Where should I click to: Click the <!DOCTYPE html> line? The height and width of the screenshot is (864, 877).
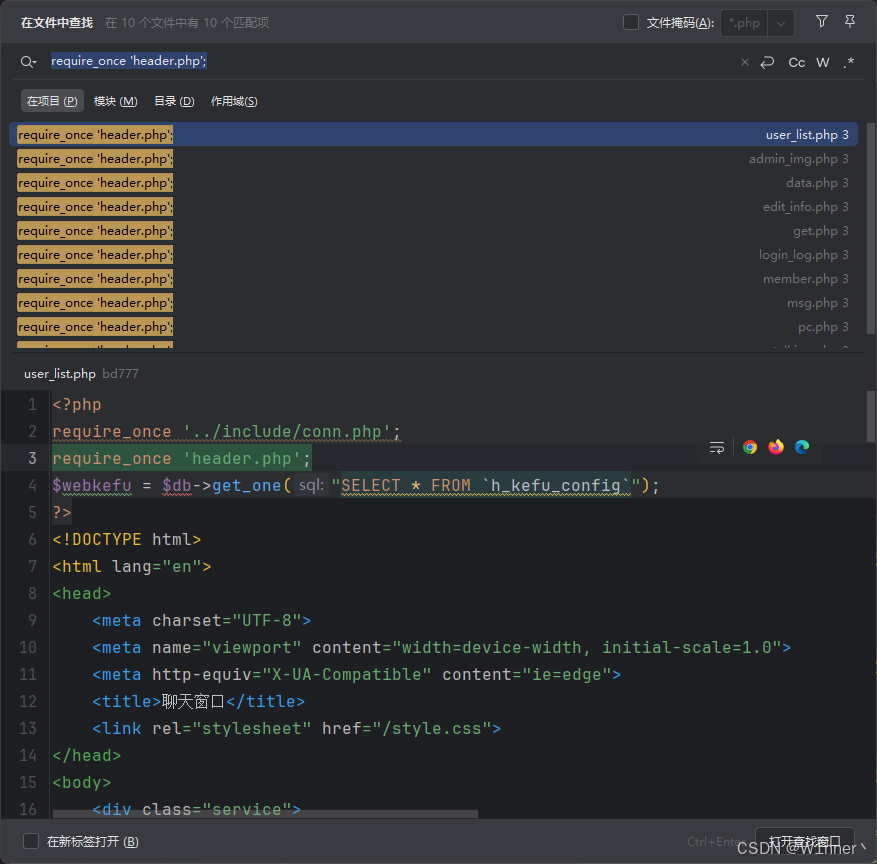pos(126,540)
